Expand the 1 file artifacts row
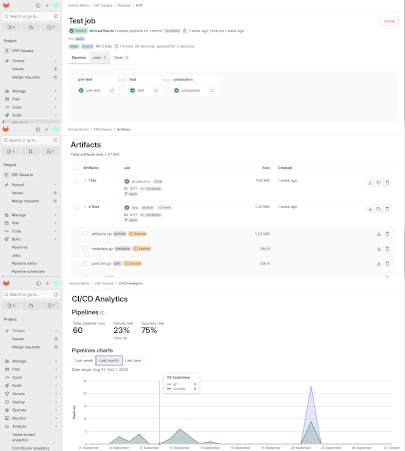The width and height of the screenshot is (405, 451). [85, 180]
